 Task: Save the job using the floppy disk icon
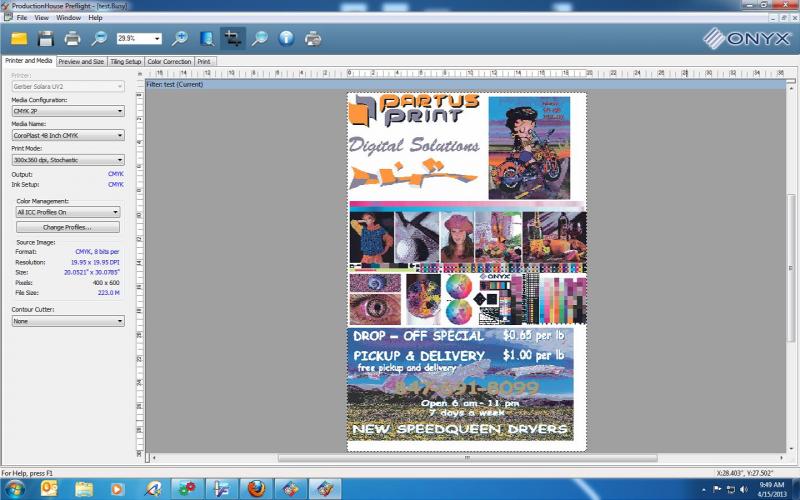tap(46, 38)
